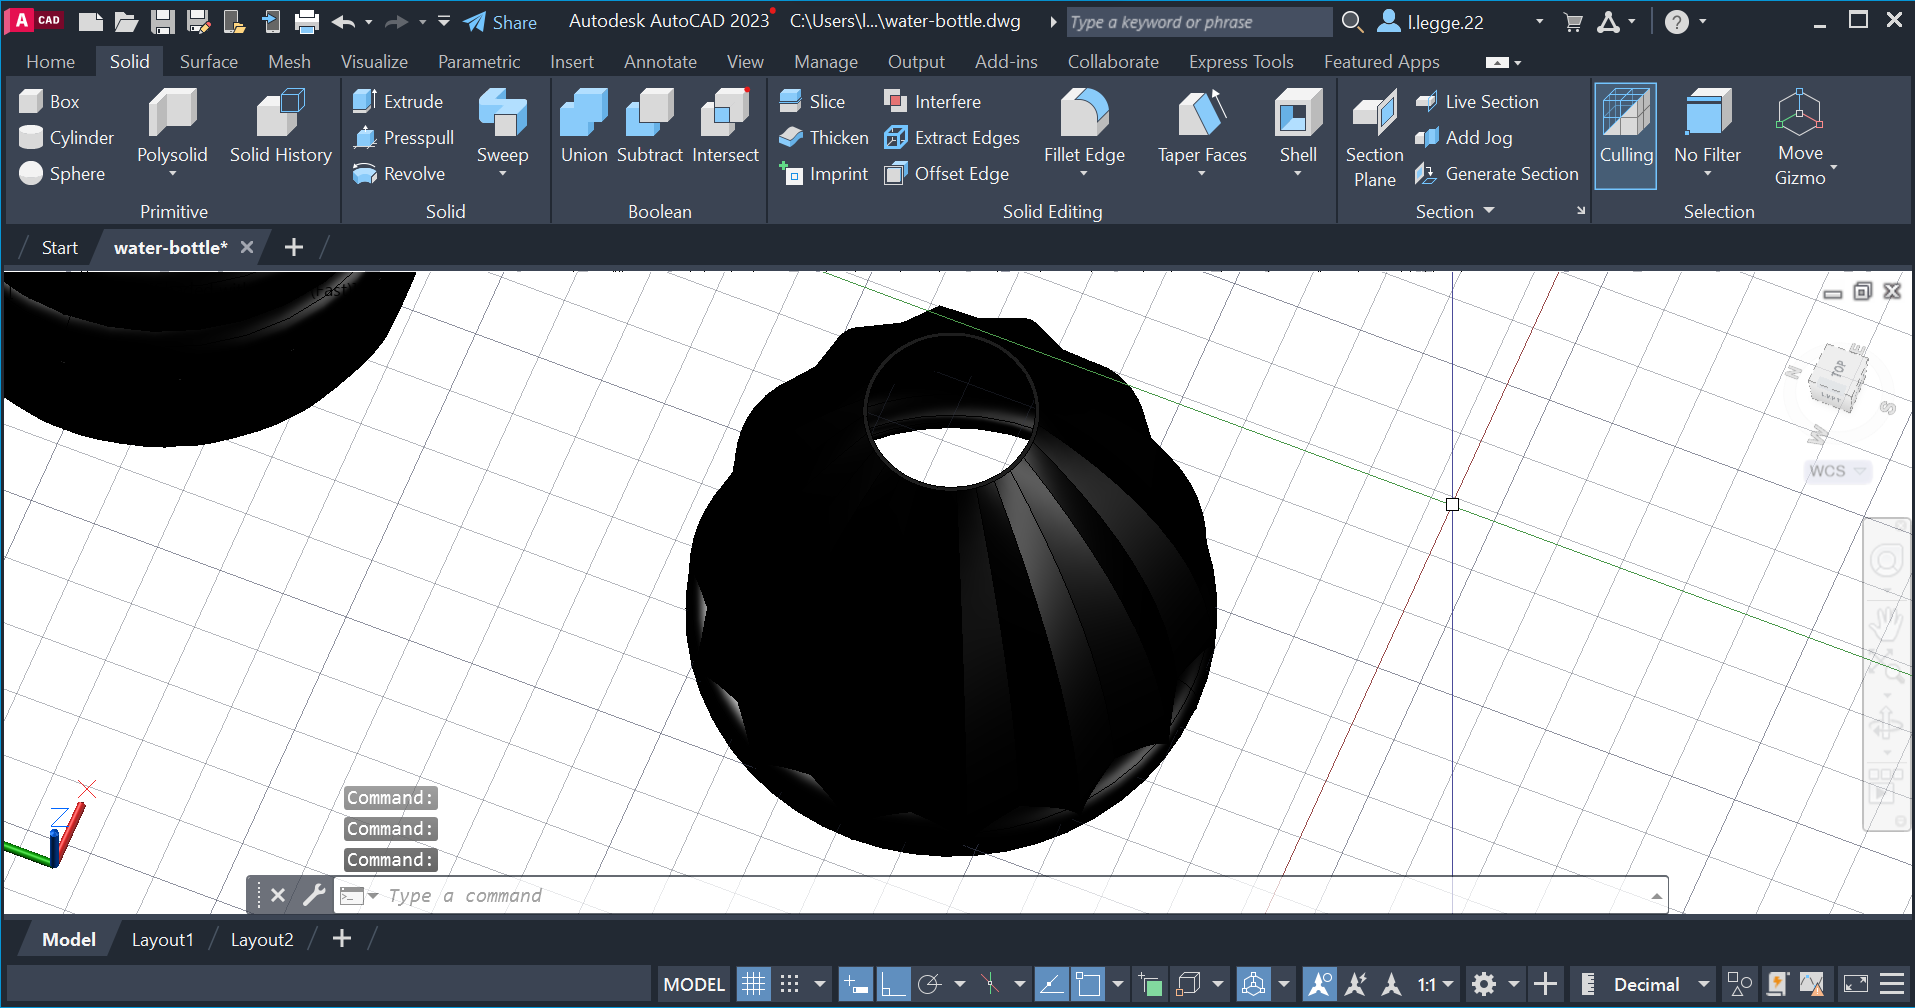
Task: Toggle Live Section
Action: coord(1477,101)
